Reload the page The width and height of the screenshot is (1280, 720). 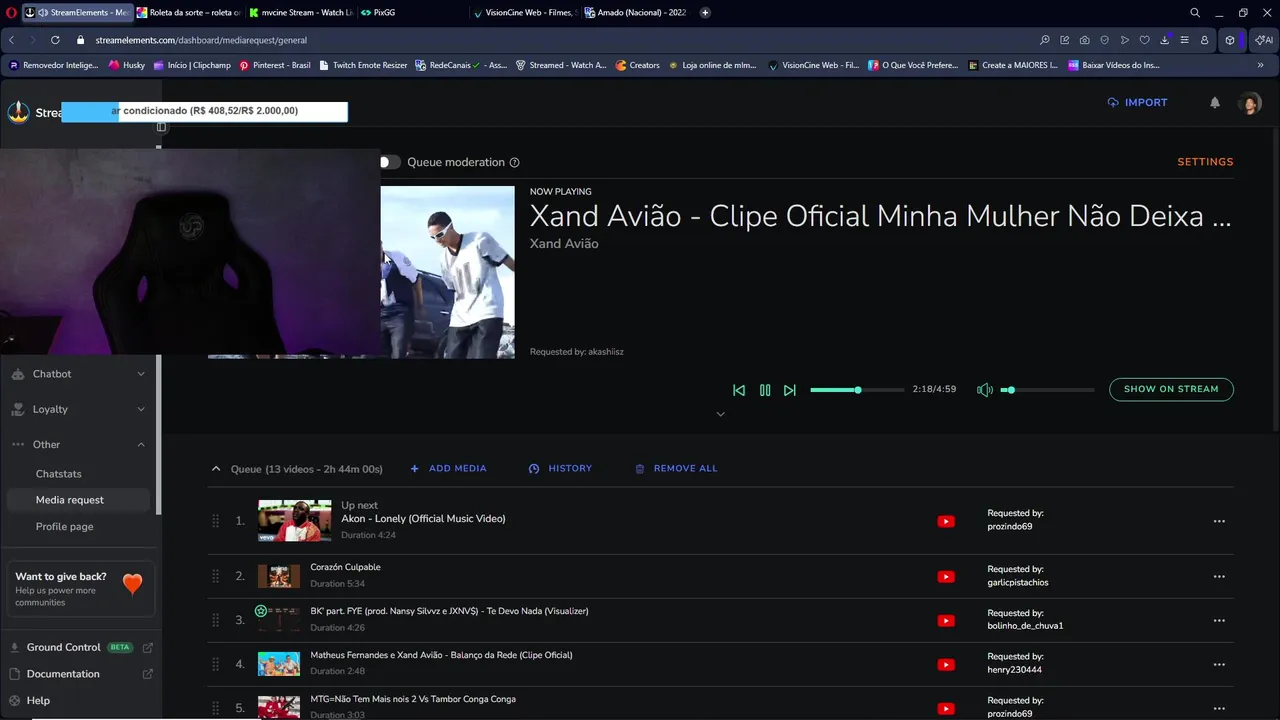pyautogui.click(x=55, y=40)
